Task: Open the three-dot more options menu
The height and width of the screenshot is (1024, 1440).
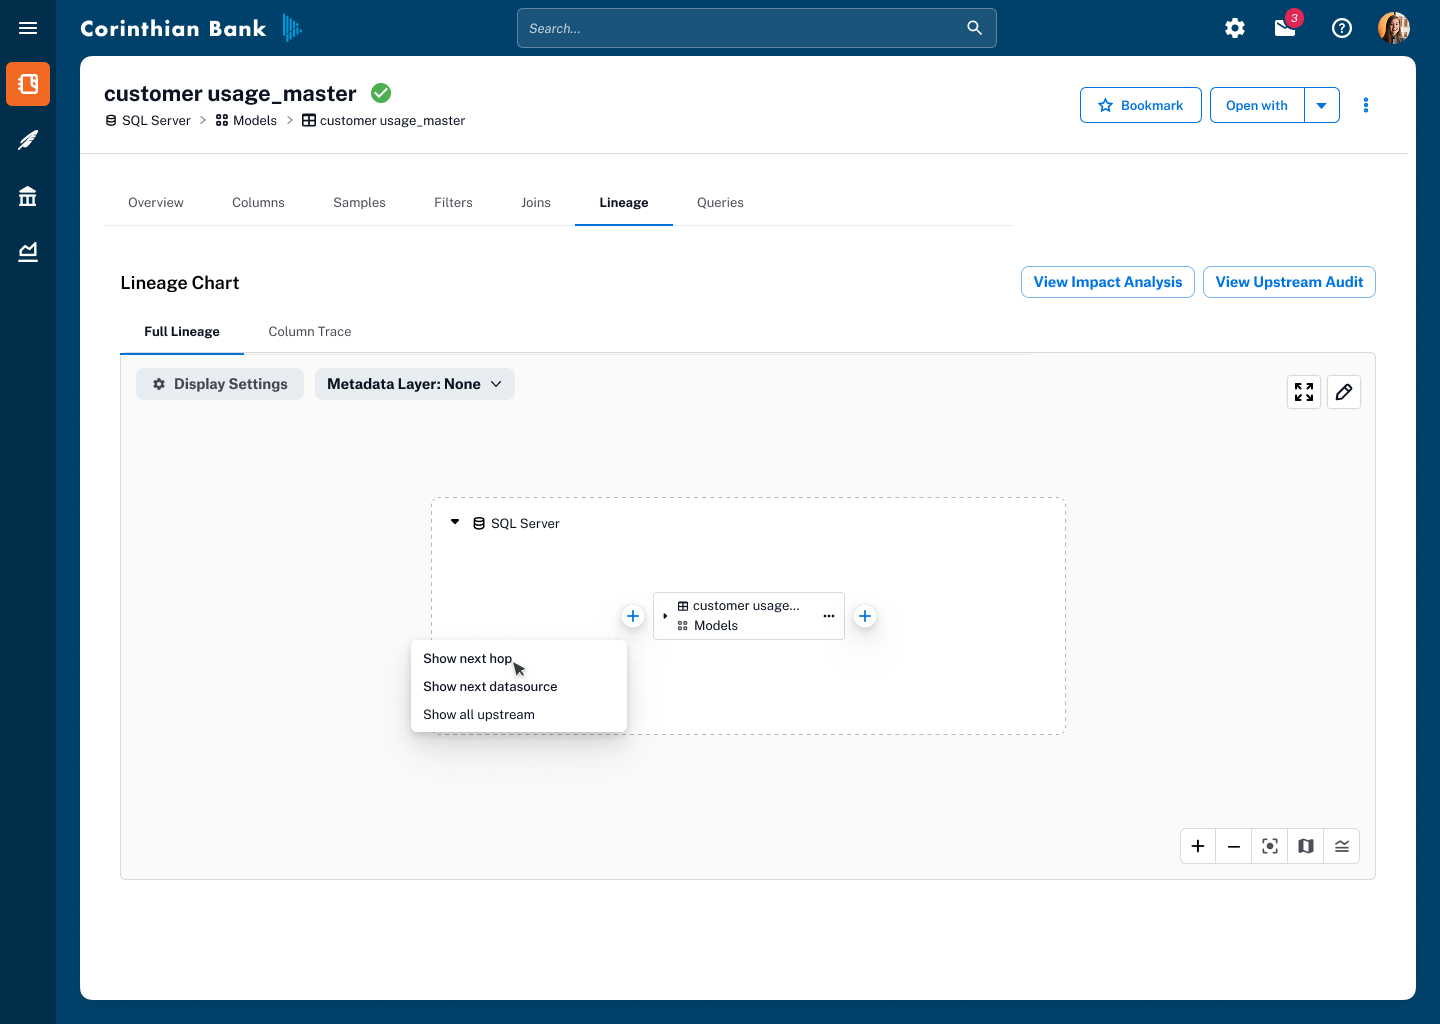Action: click(x=1366, y=105)
